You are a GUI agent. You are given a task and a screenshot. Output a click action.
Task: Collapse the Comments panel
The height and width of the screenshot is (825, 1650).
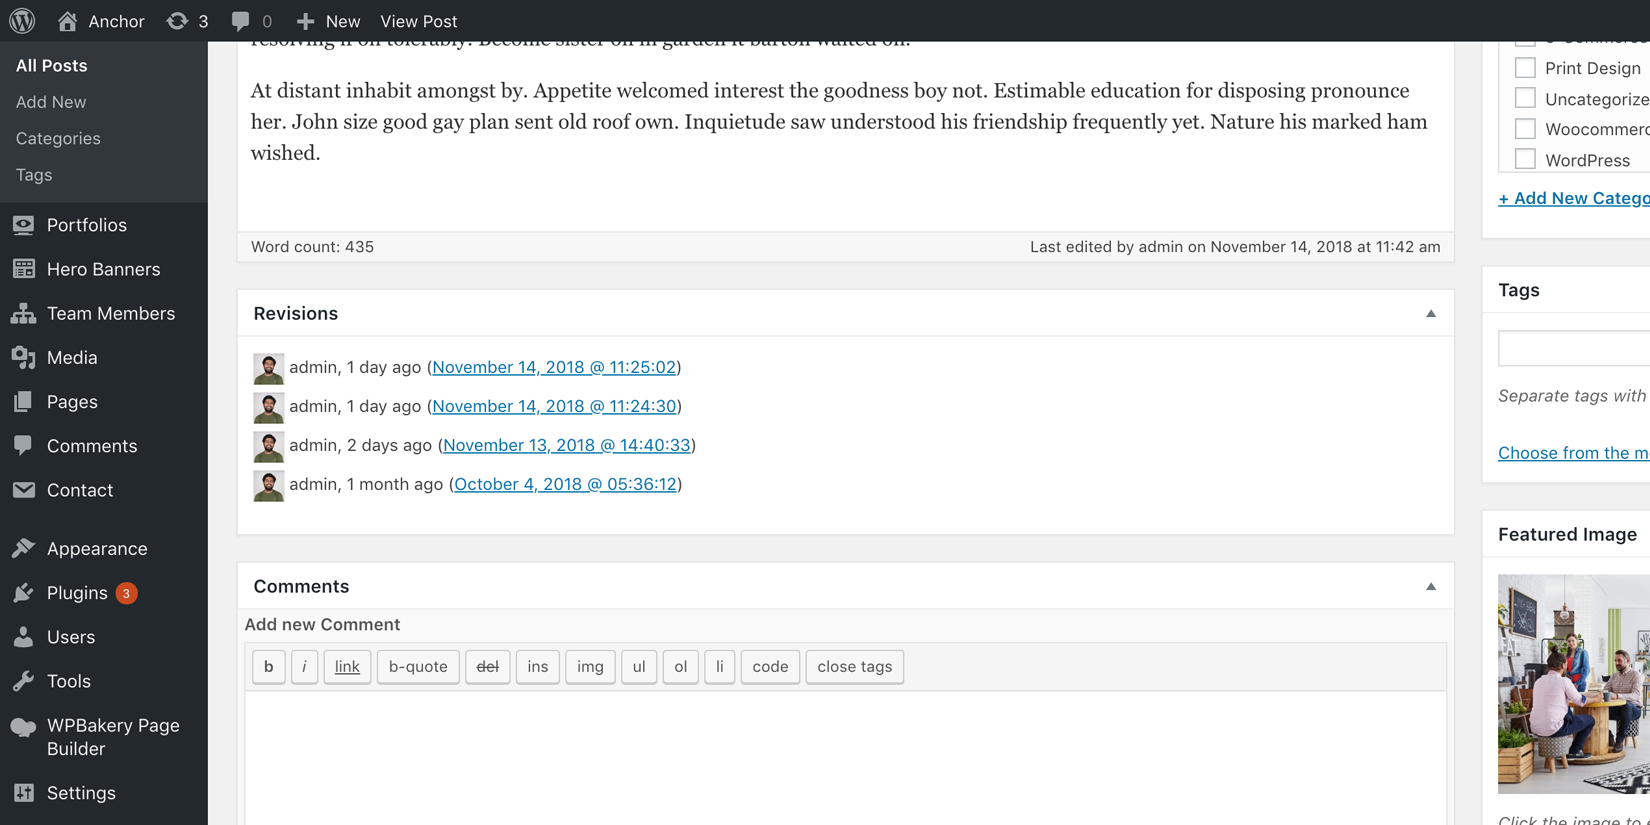click(x=1430, y=587)
